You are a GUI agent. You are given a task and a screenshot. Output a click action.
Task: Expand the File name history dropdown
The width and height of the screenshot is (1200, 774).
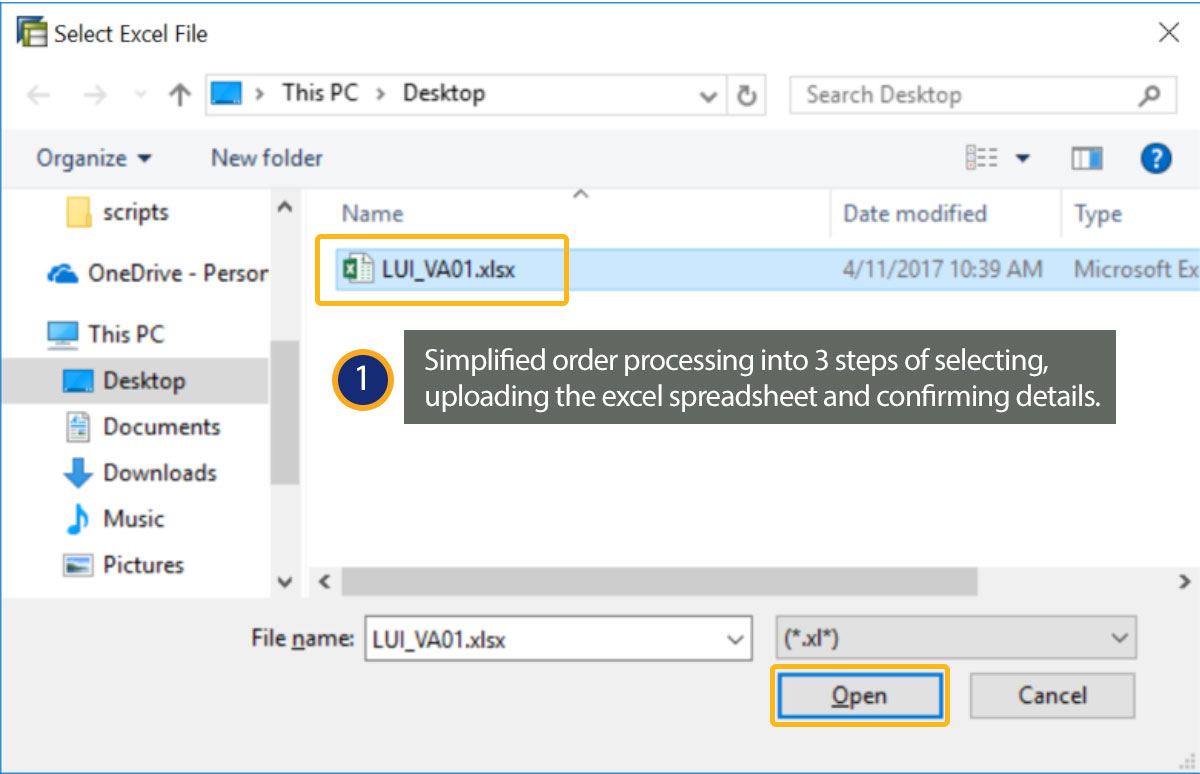point(736,639)
